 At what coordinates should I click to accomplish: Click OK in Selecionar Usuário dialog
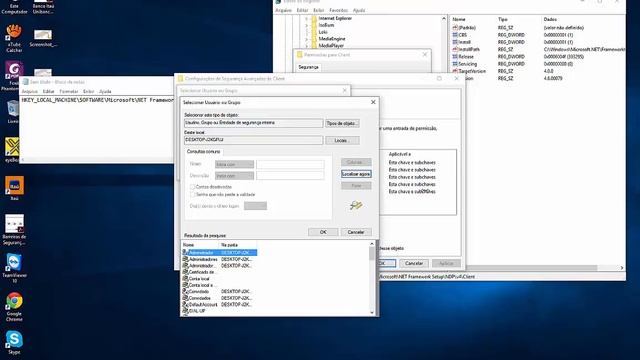(x=323, y=232)
